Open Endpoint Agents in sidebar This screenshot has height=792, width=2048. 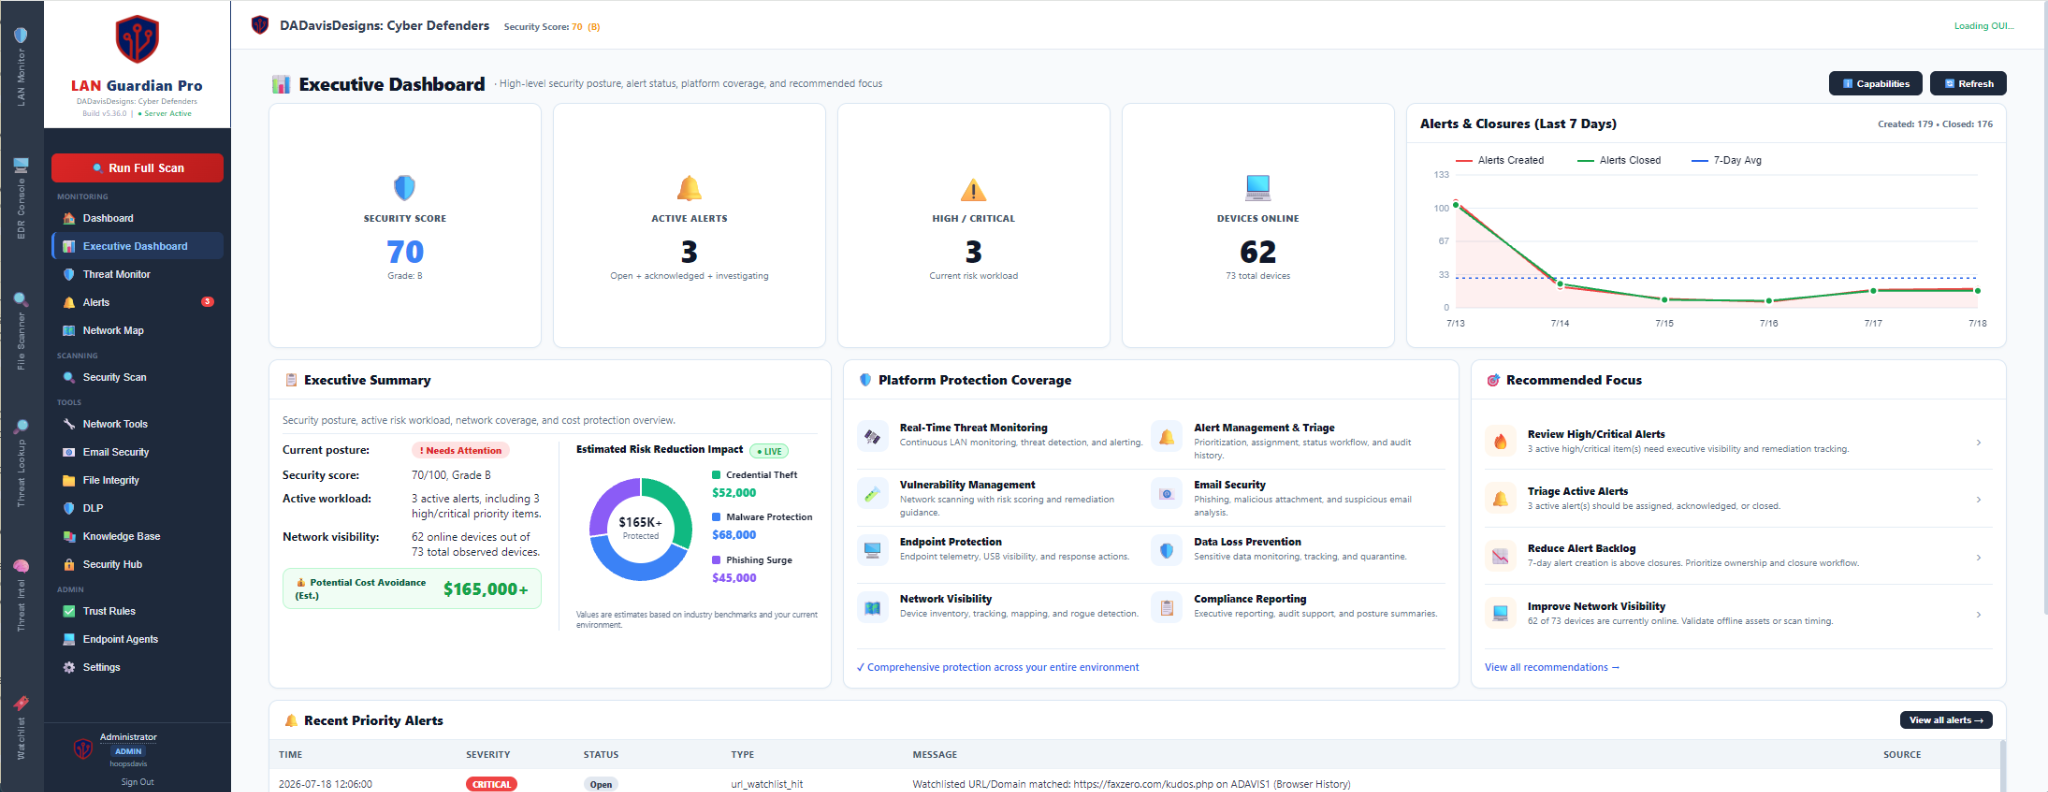point(137,639)
